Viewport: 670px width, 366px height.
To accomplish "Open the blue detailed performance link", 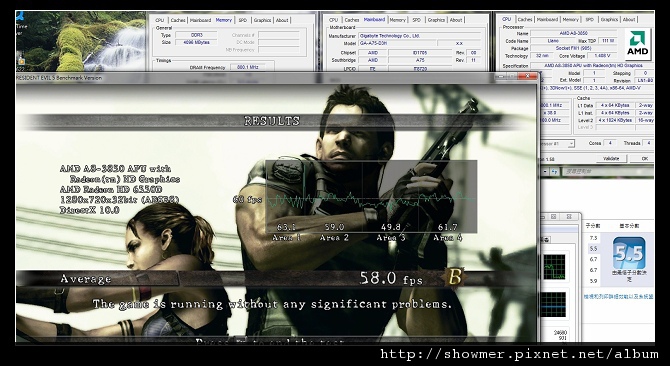I will pos(618,296).
